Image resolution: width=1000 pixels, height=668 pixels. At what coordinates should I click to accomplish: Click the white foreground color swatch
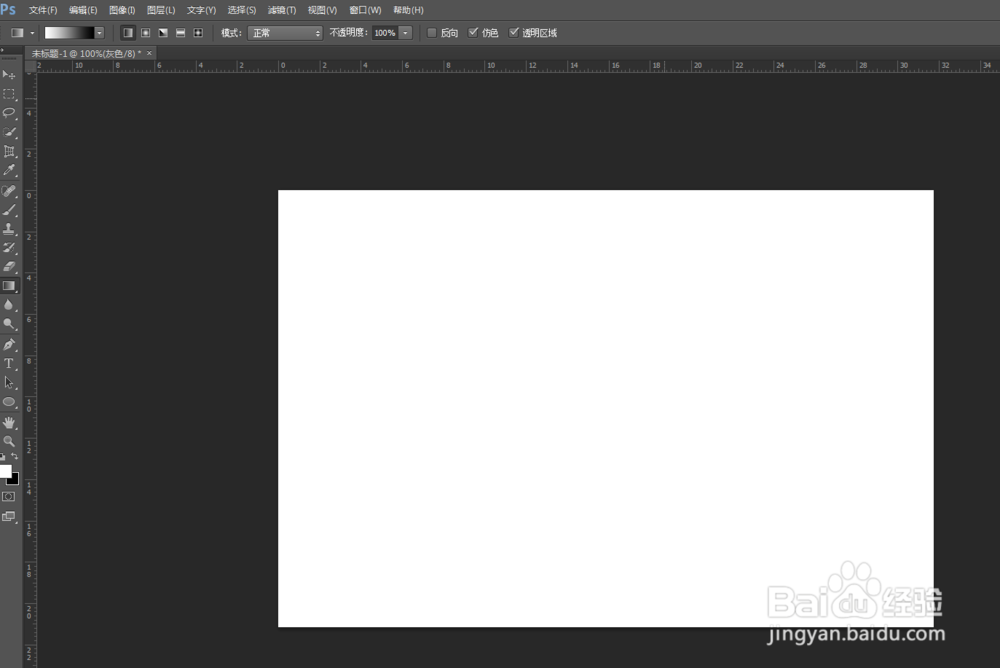(x=4, y=471)
